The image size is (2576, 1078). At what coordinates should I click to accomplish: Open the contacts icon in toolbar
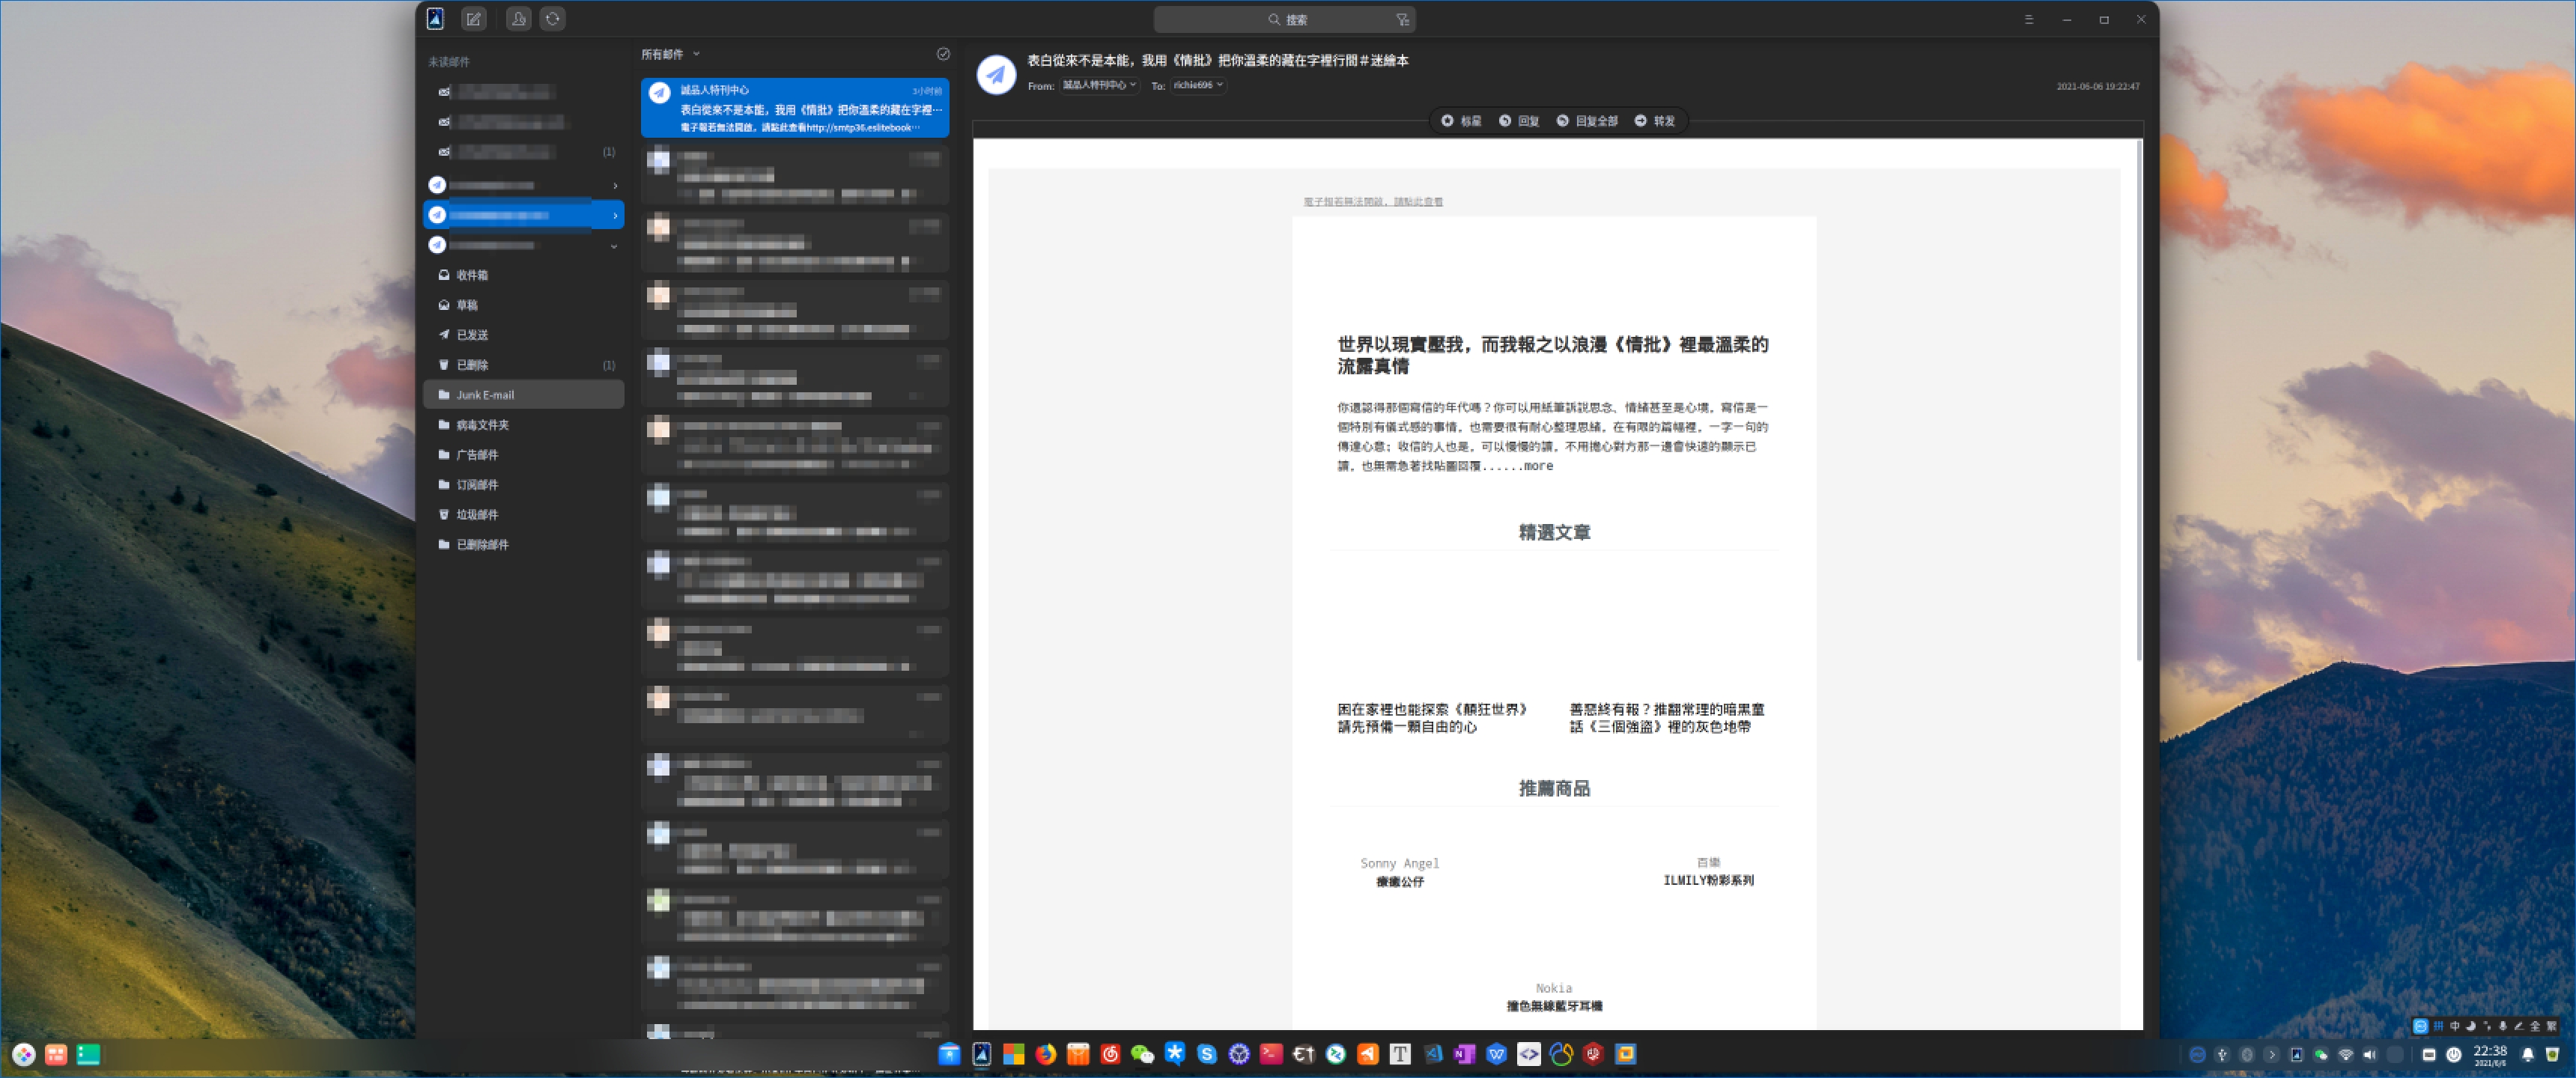[518, 19]
